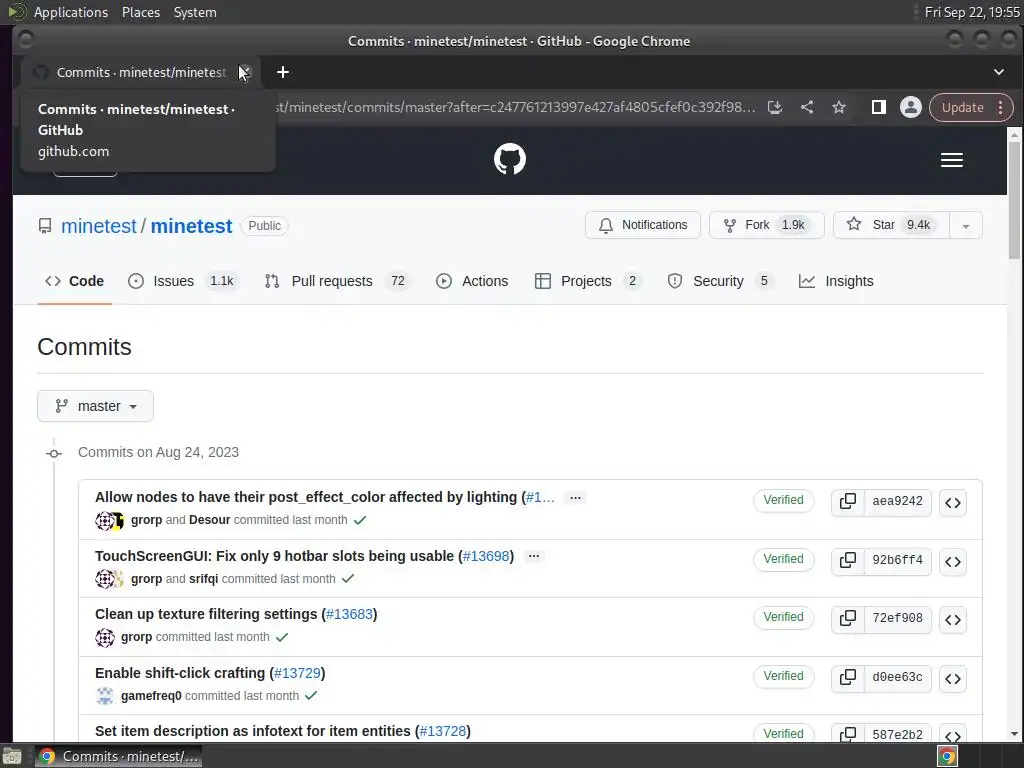Expand commit message for post_effect_color commit
This screenshot has width=1024, height=768.
(575, 498)
